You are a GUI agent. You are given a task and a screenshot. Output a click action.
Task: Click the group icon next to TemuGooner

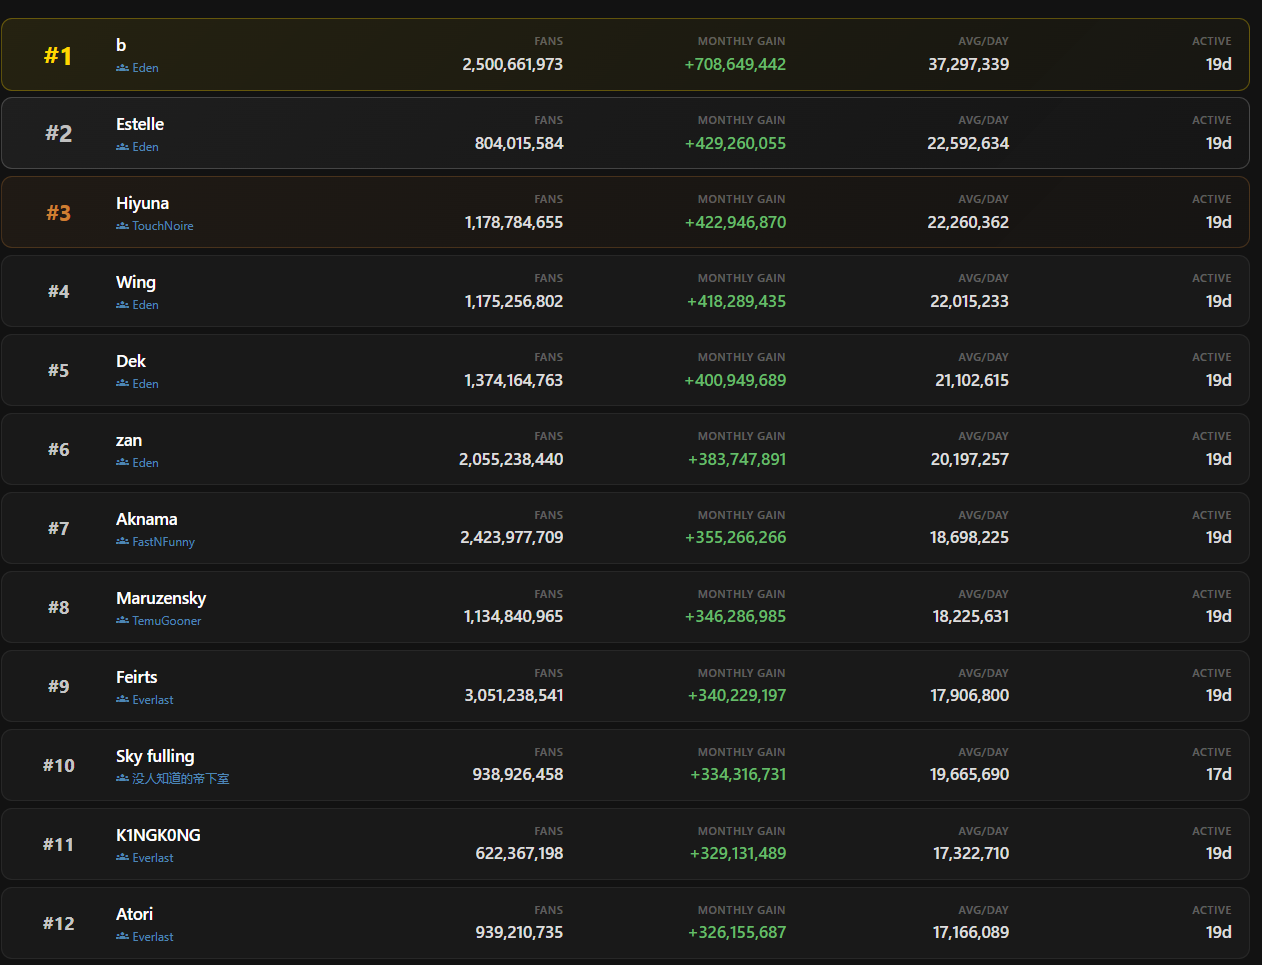point(122,621)
